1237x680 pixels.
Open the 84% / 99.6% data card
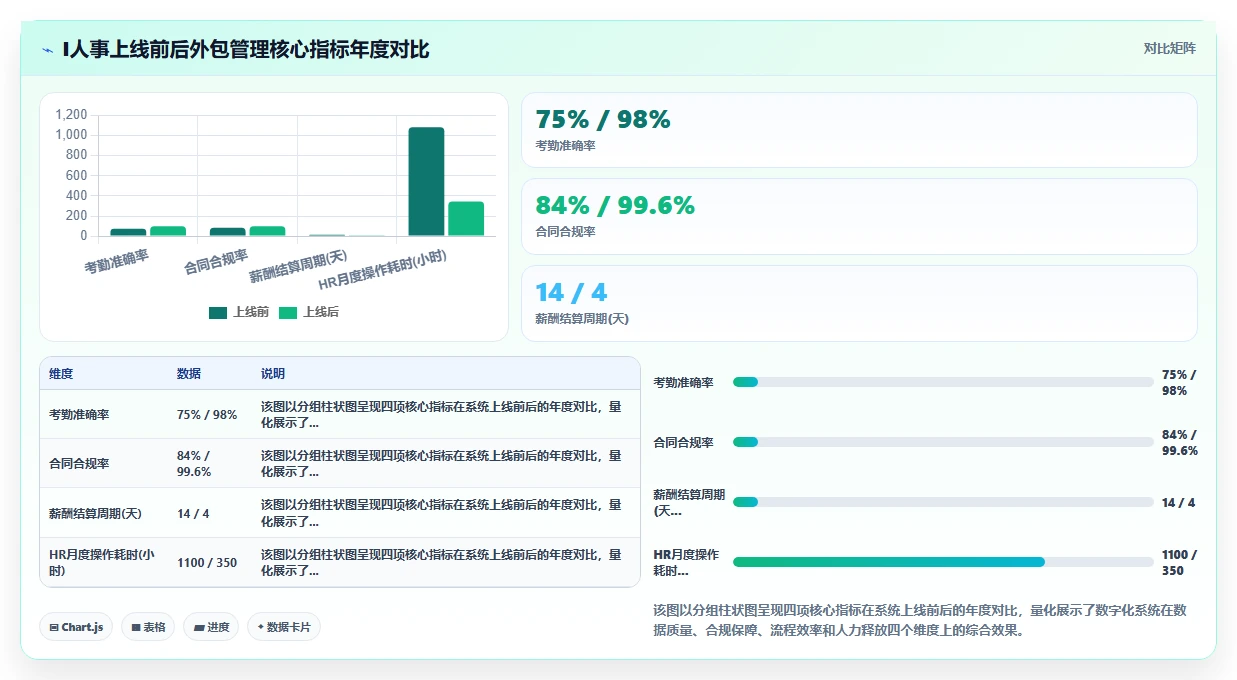[859, 216]
